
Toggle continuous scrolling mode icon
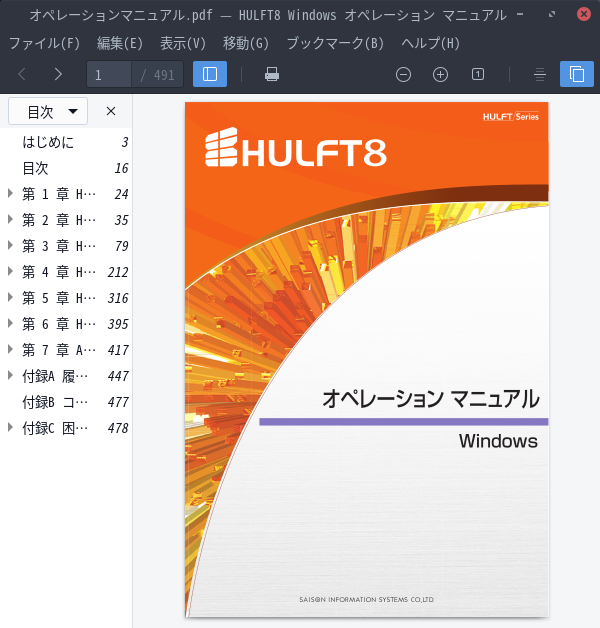click(x=540, y=74)
